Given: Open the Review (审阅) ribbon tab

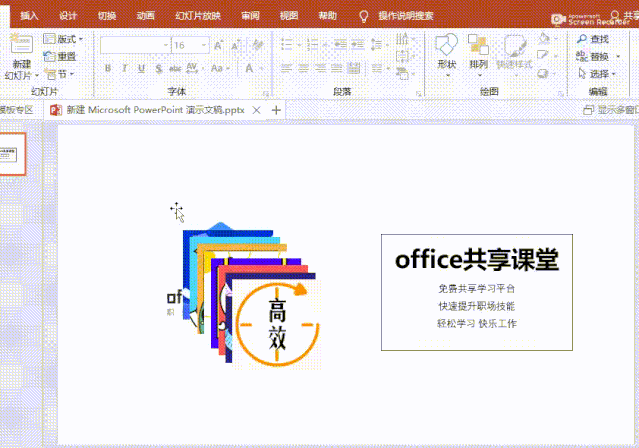Looking at the screenshot, I should (250, 16).
